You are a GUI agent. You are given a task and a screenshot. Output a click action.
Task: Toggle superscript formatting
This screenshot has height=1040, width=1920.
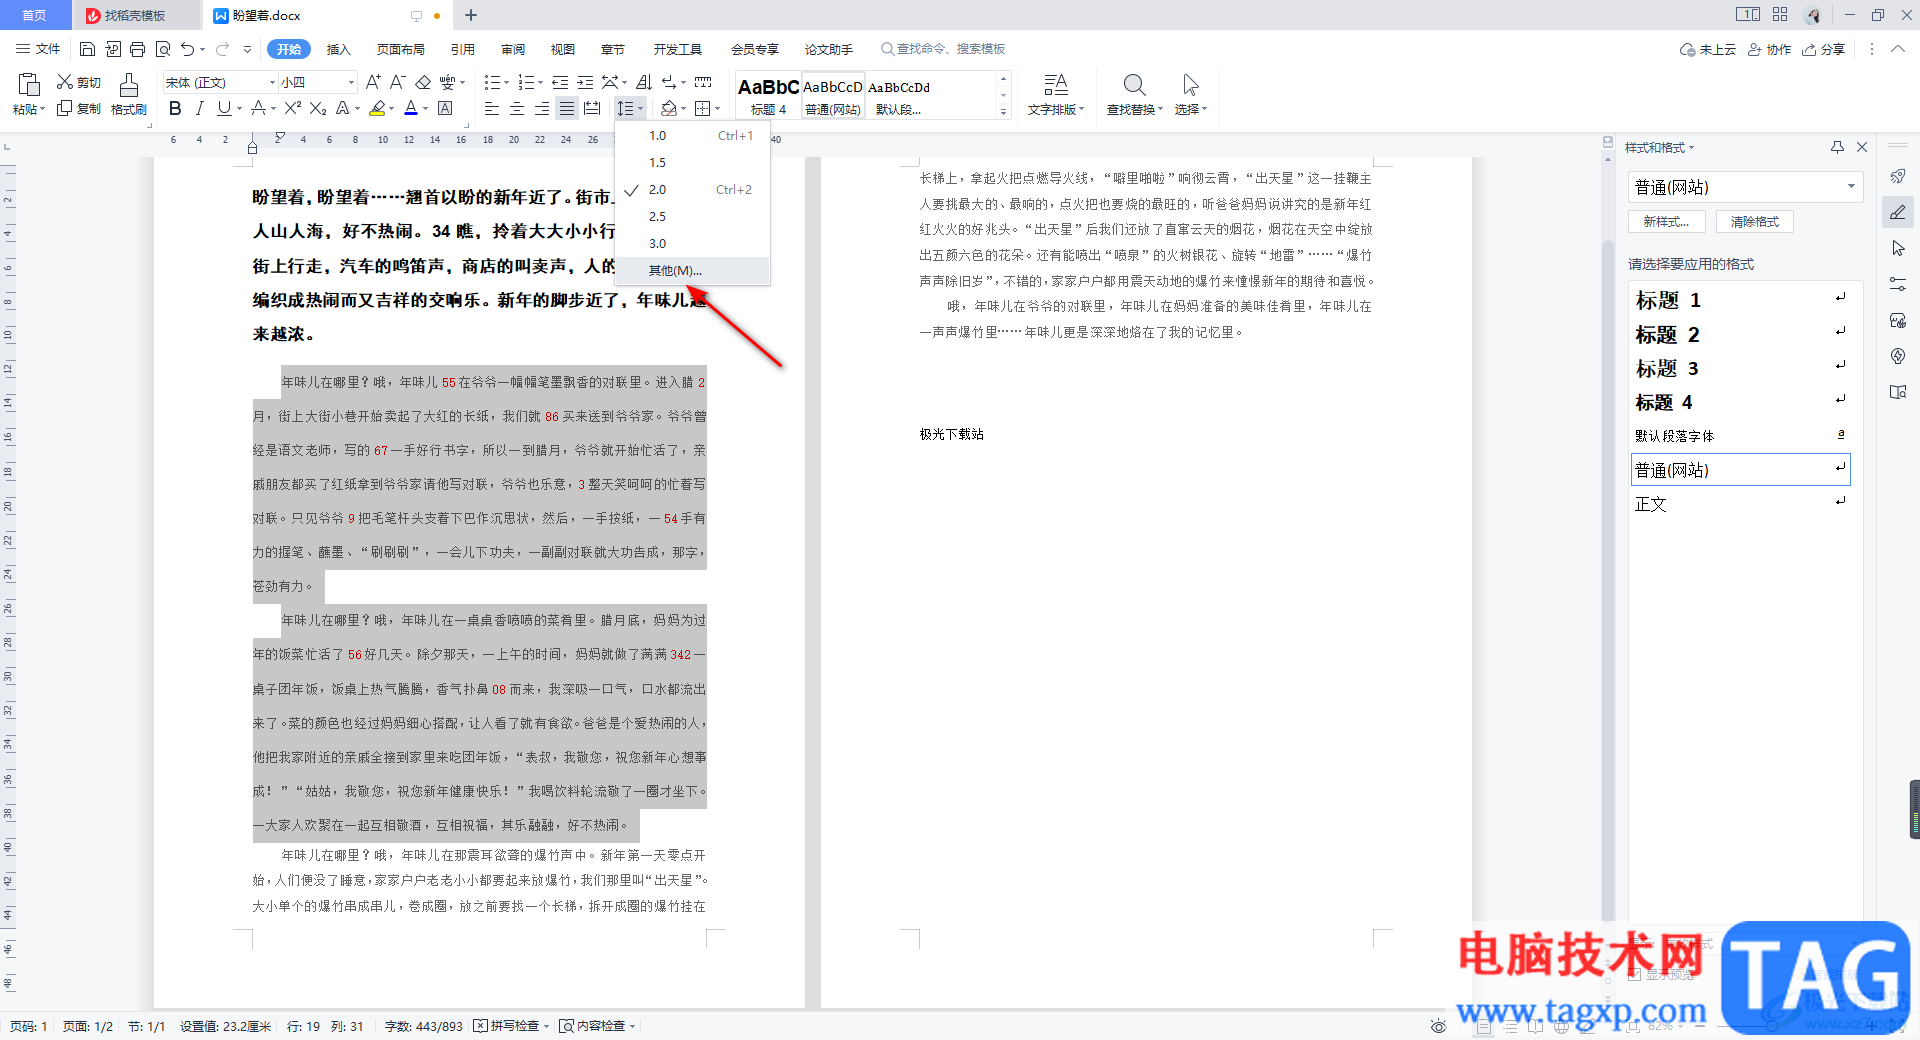292,108
